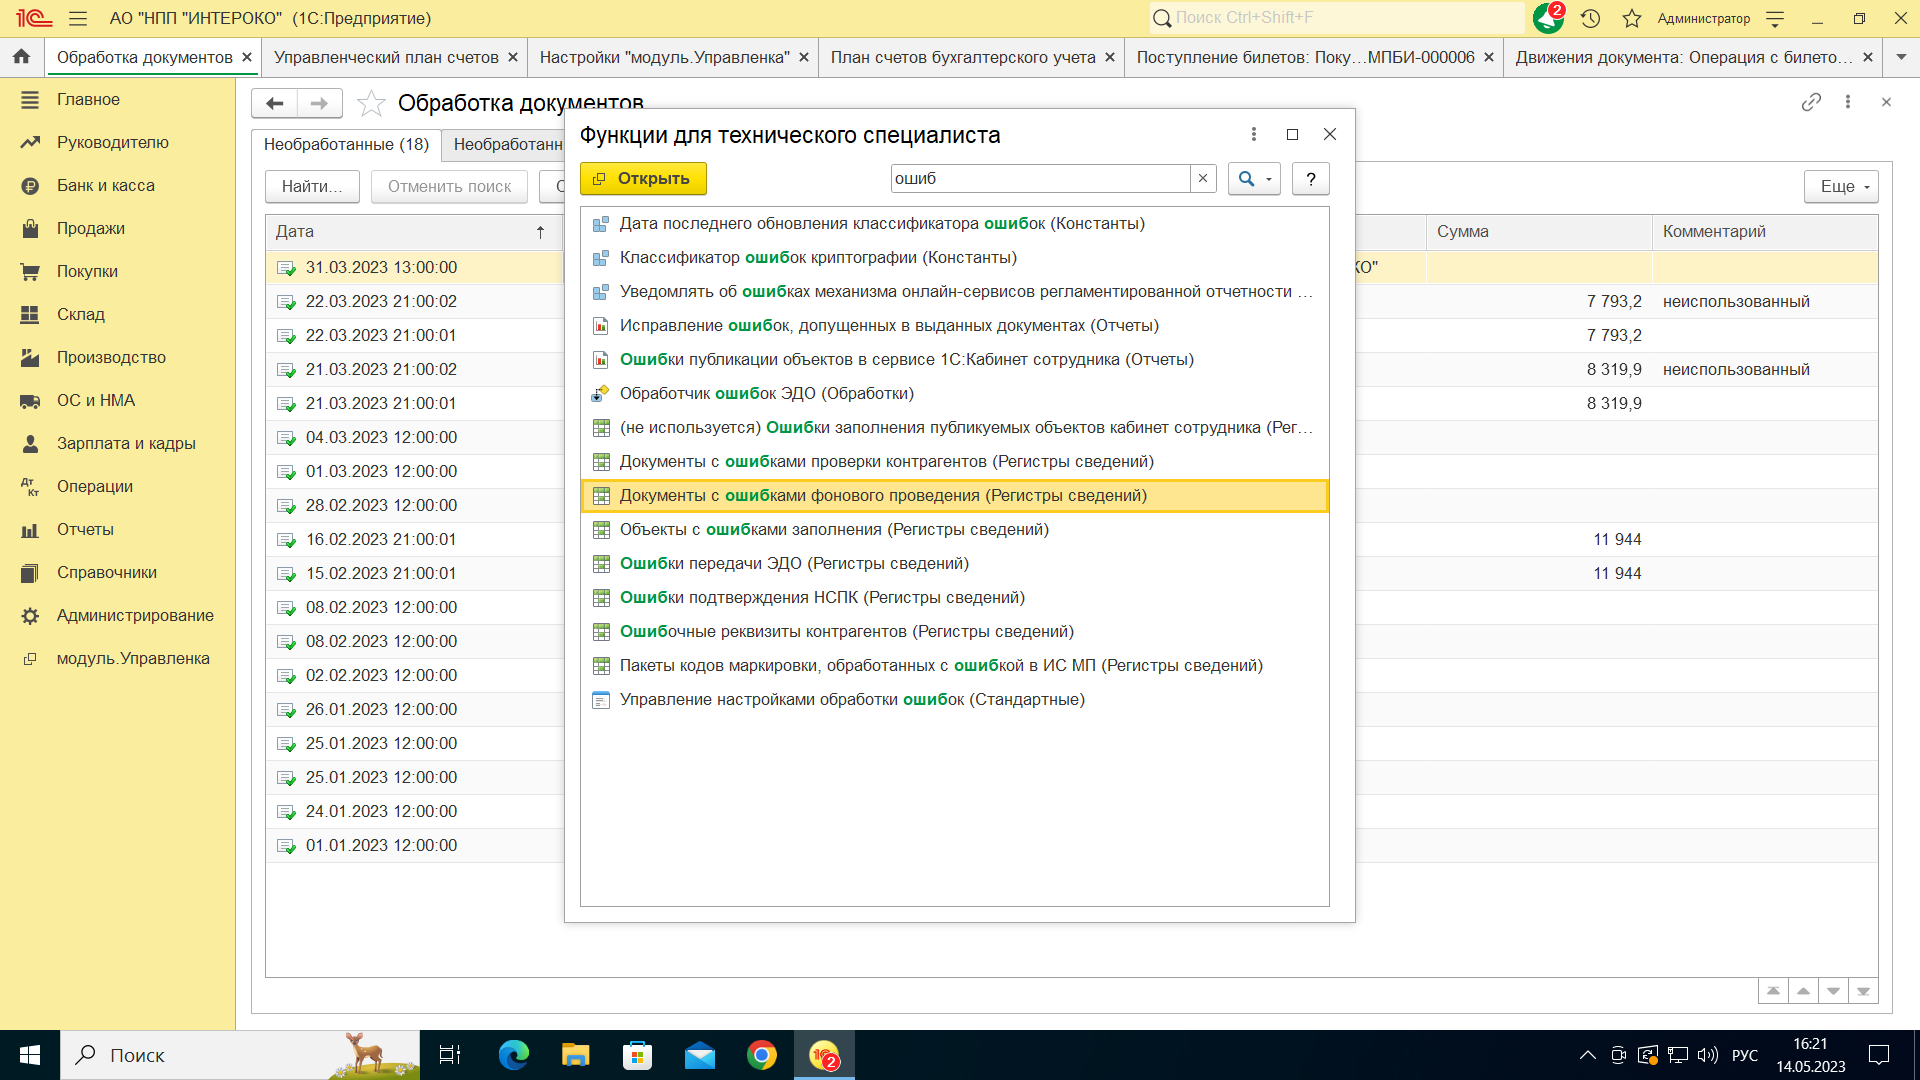Select Ошибки передачи ЭДО register
This screenshot has width=1920, height=1080.
coord(955,564)
